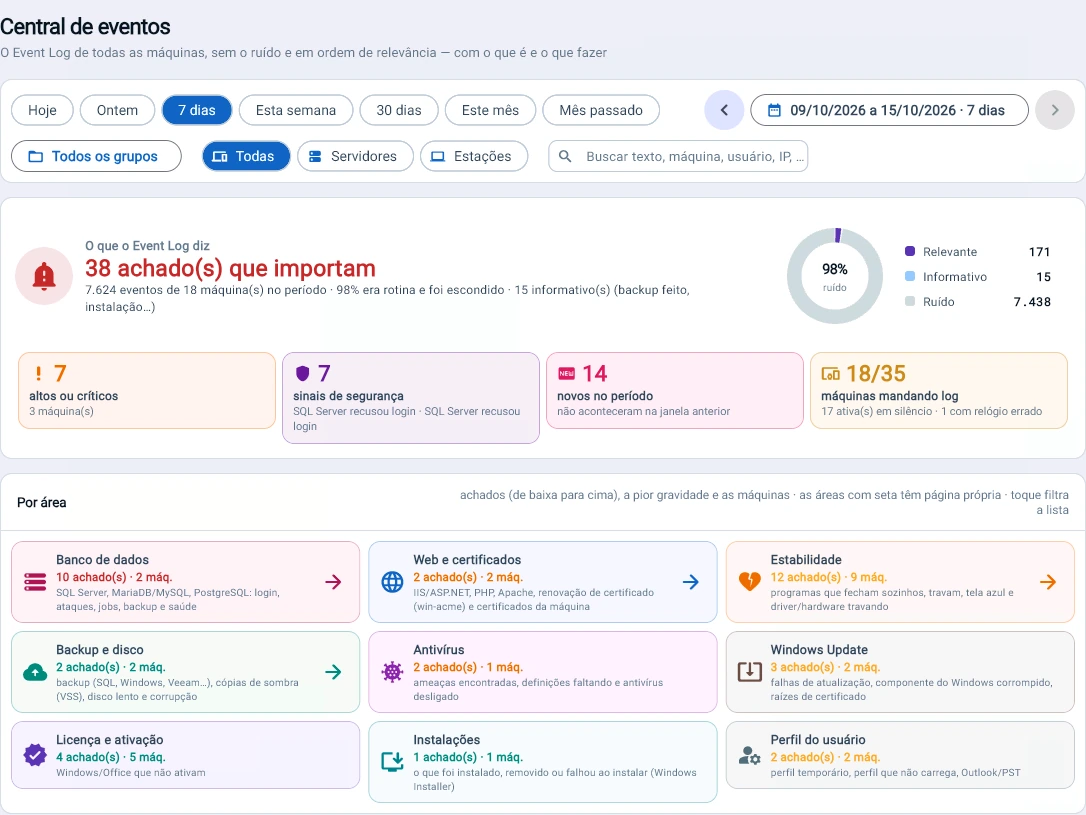Screen dimensions: 1086x815
Task: Click the verified badge Licença e ativação icon
Action: [35, 755]
